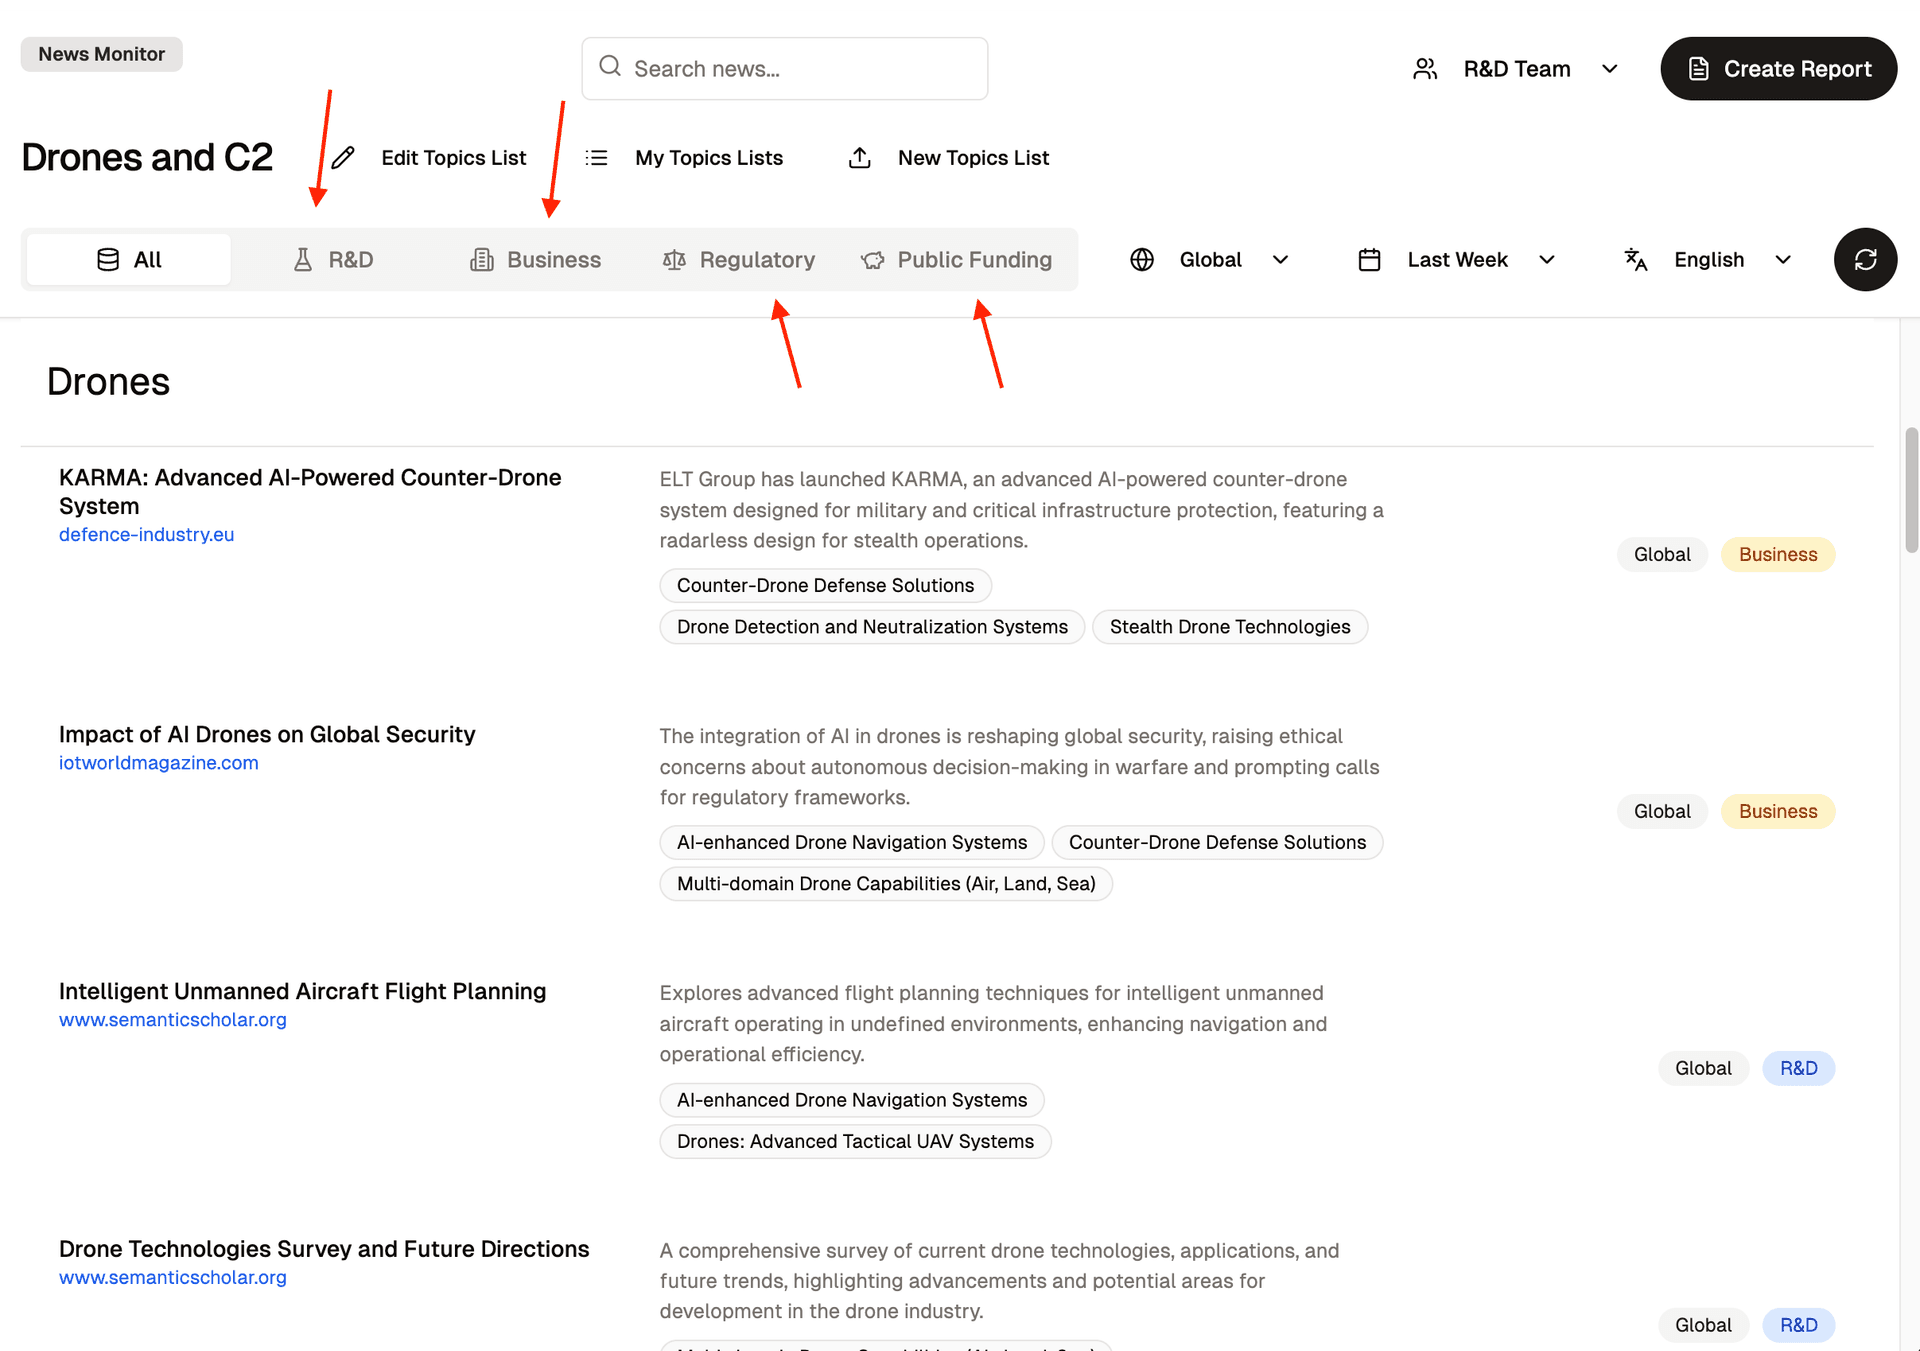Click the R&D badge on Flight Planning article
Image resolution: width=1920 pixels, height=1351 pixels.
[x=1798, y=1069]
